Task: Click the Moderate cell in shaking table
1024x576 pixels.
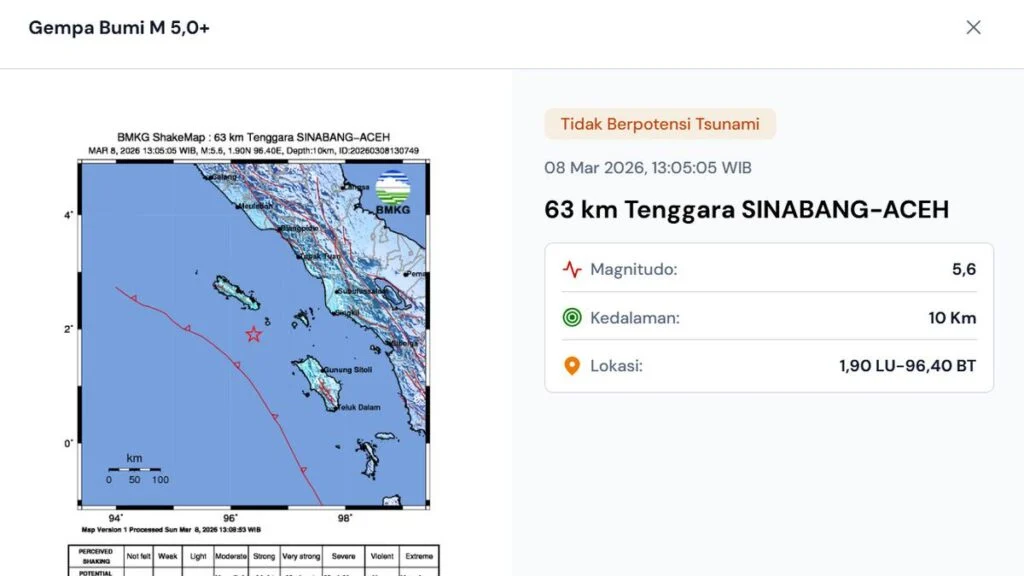Action: pos(231,556)
